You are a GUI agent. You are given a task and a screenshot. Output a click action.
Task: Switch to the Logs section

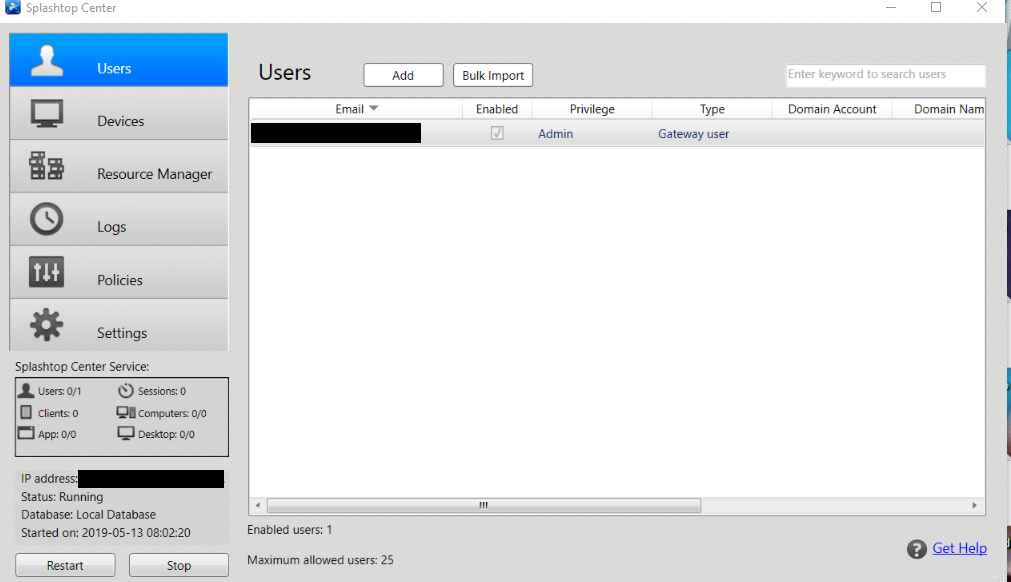[x=111, y=227]
